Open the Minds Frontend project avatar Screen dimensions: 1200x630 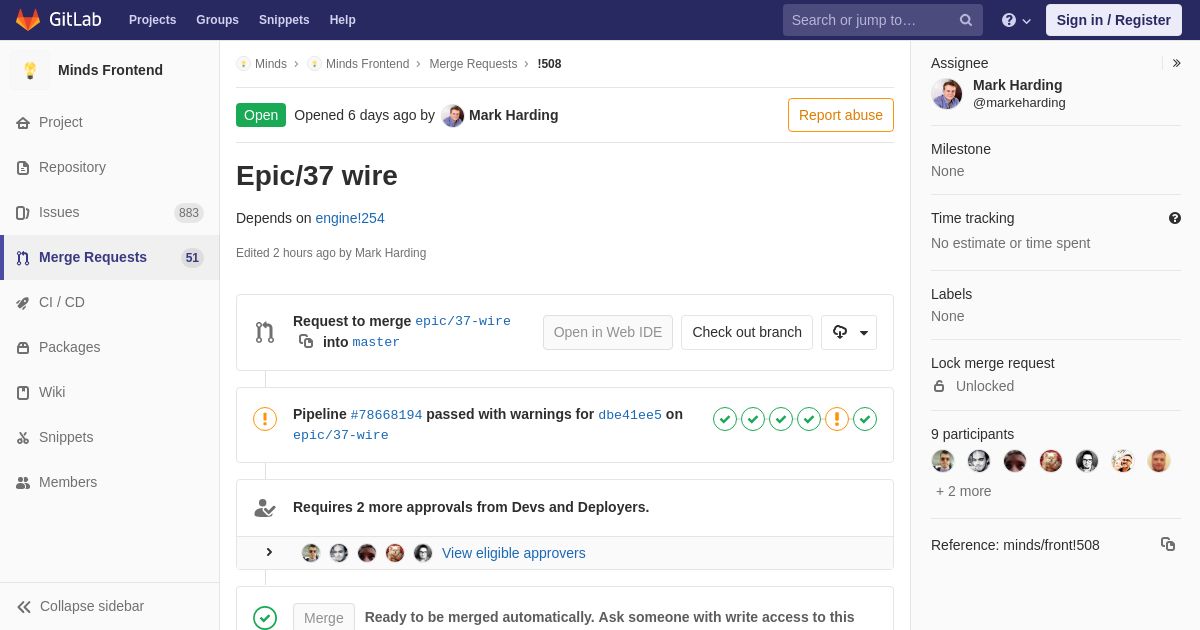(30, 70)
